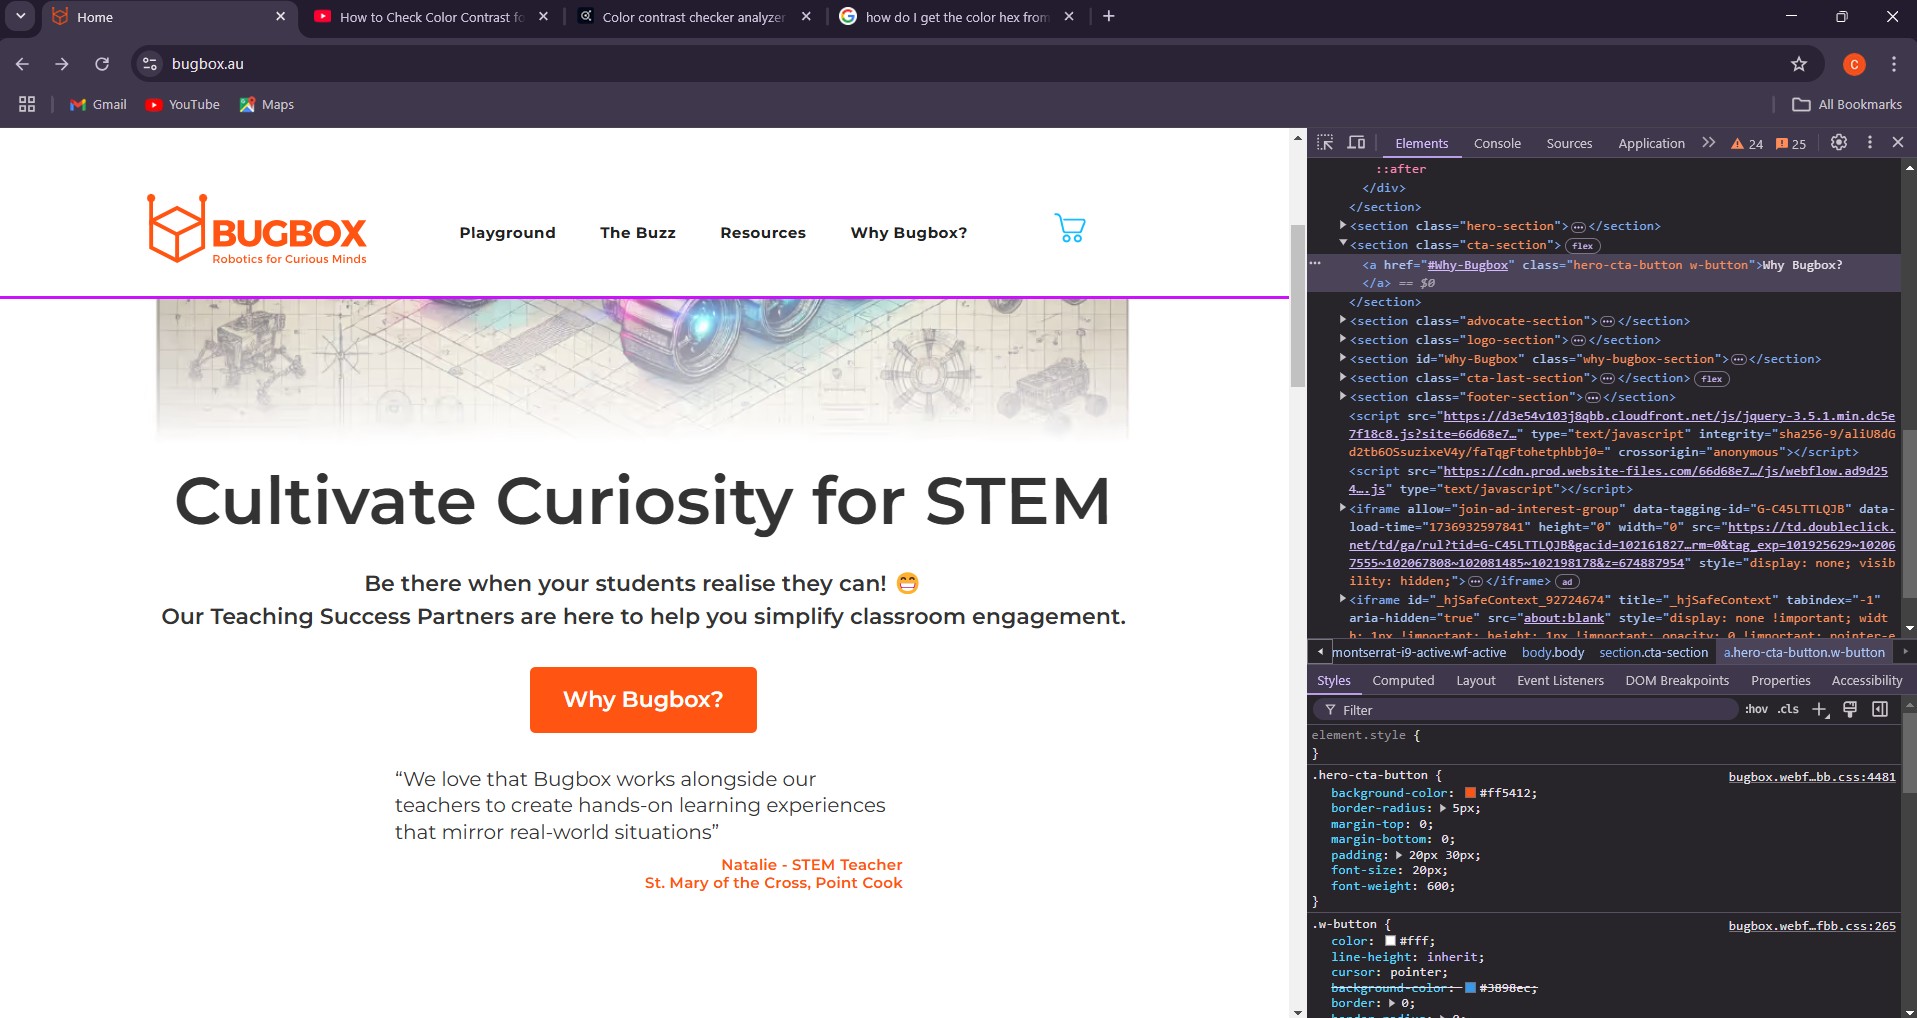Open the Event Listeners tab

pos(1560,681)
